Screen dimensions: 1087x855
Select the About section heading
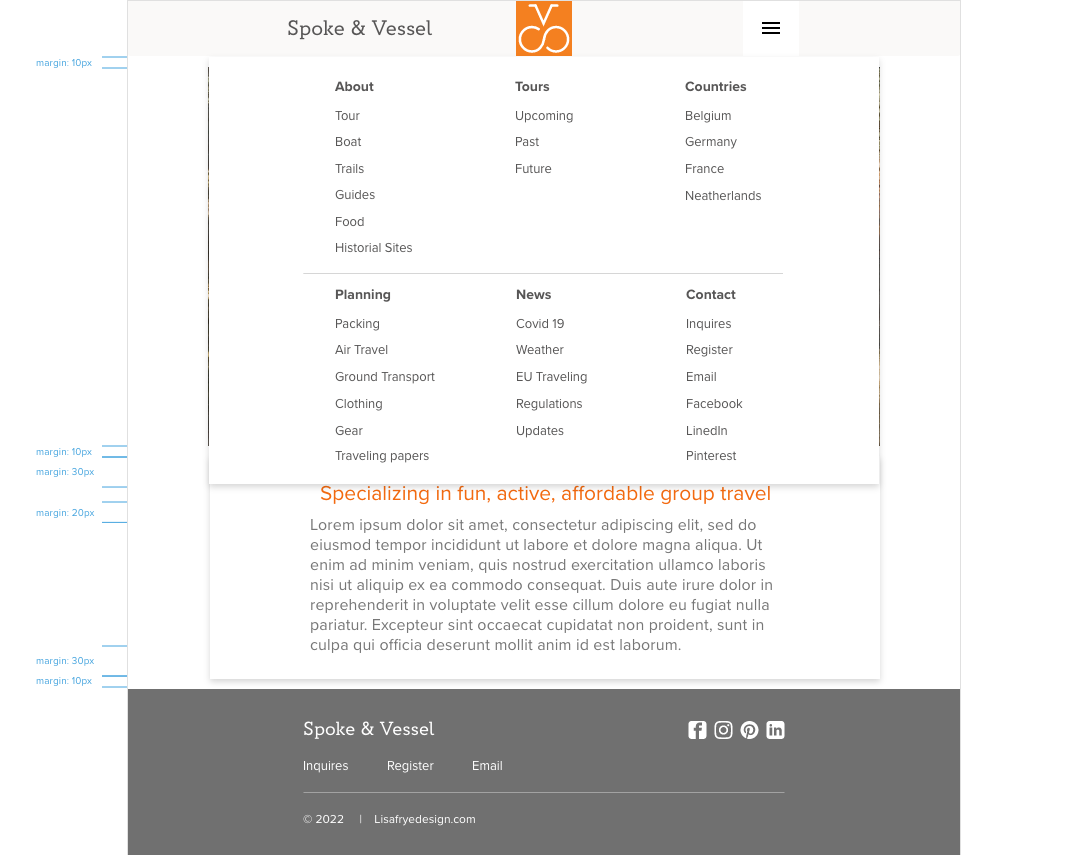(x=354, y=87)
